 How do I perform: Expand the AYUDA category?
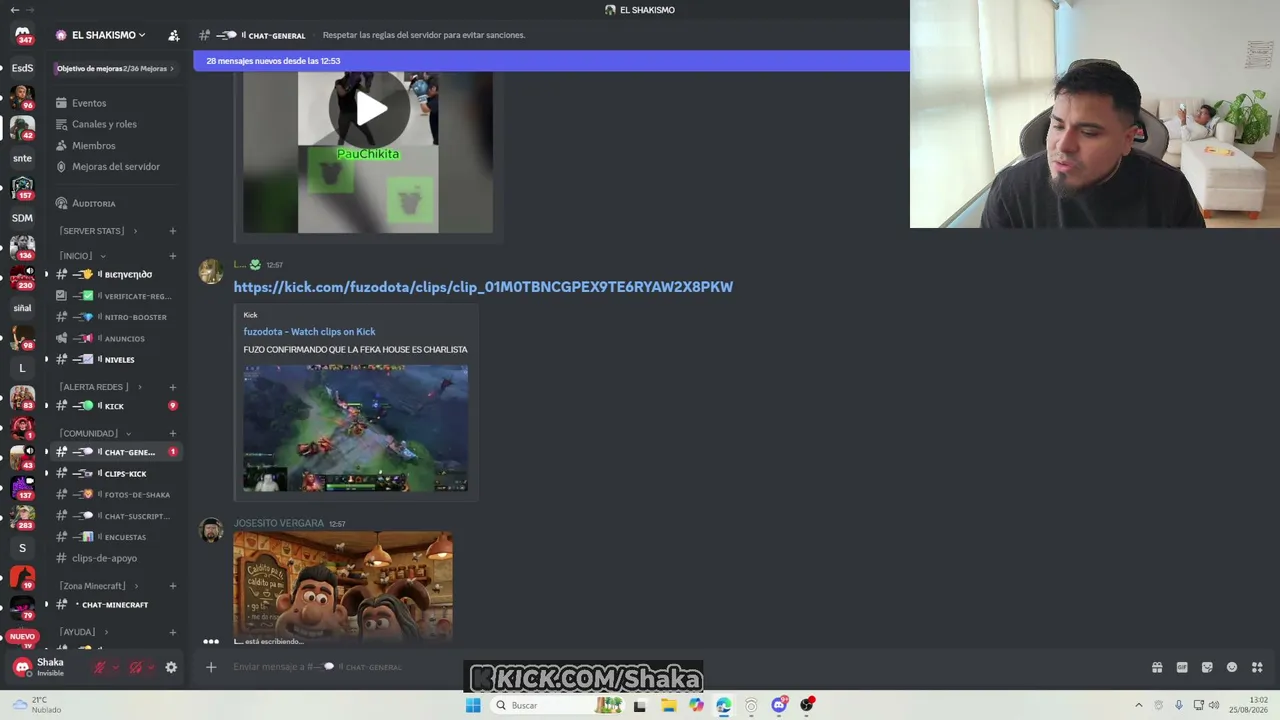[x=83, y=632]
